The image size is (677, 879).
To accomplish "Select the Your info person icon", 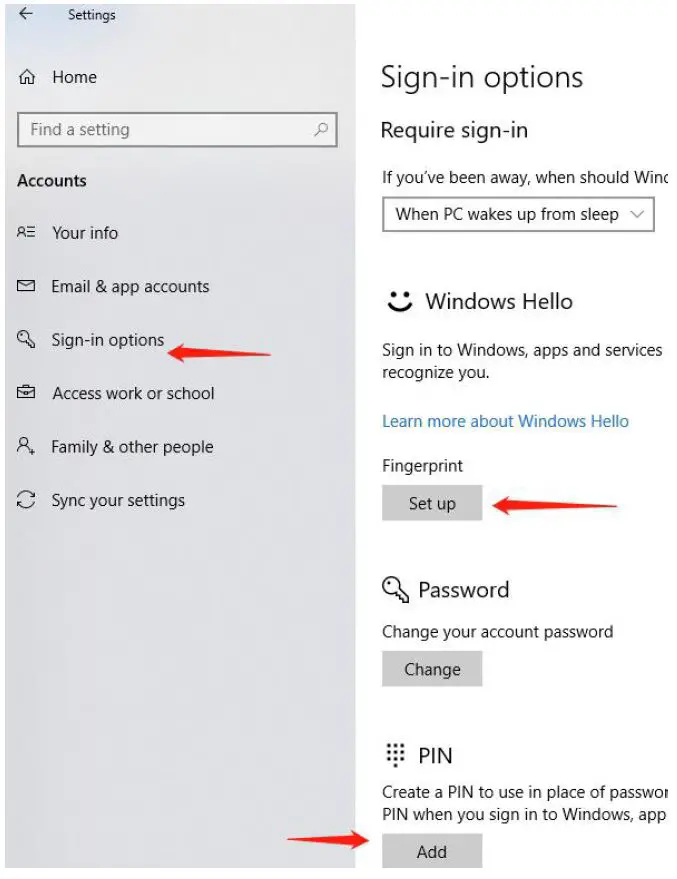I will (x=27, y=233).
